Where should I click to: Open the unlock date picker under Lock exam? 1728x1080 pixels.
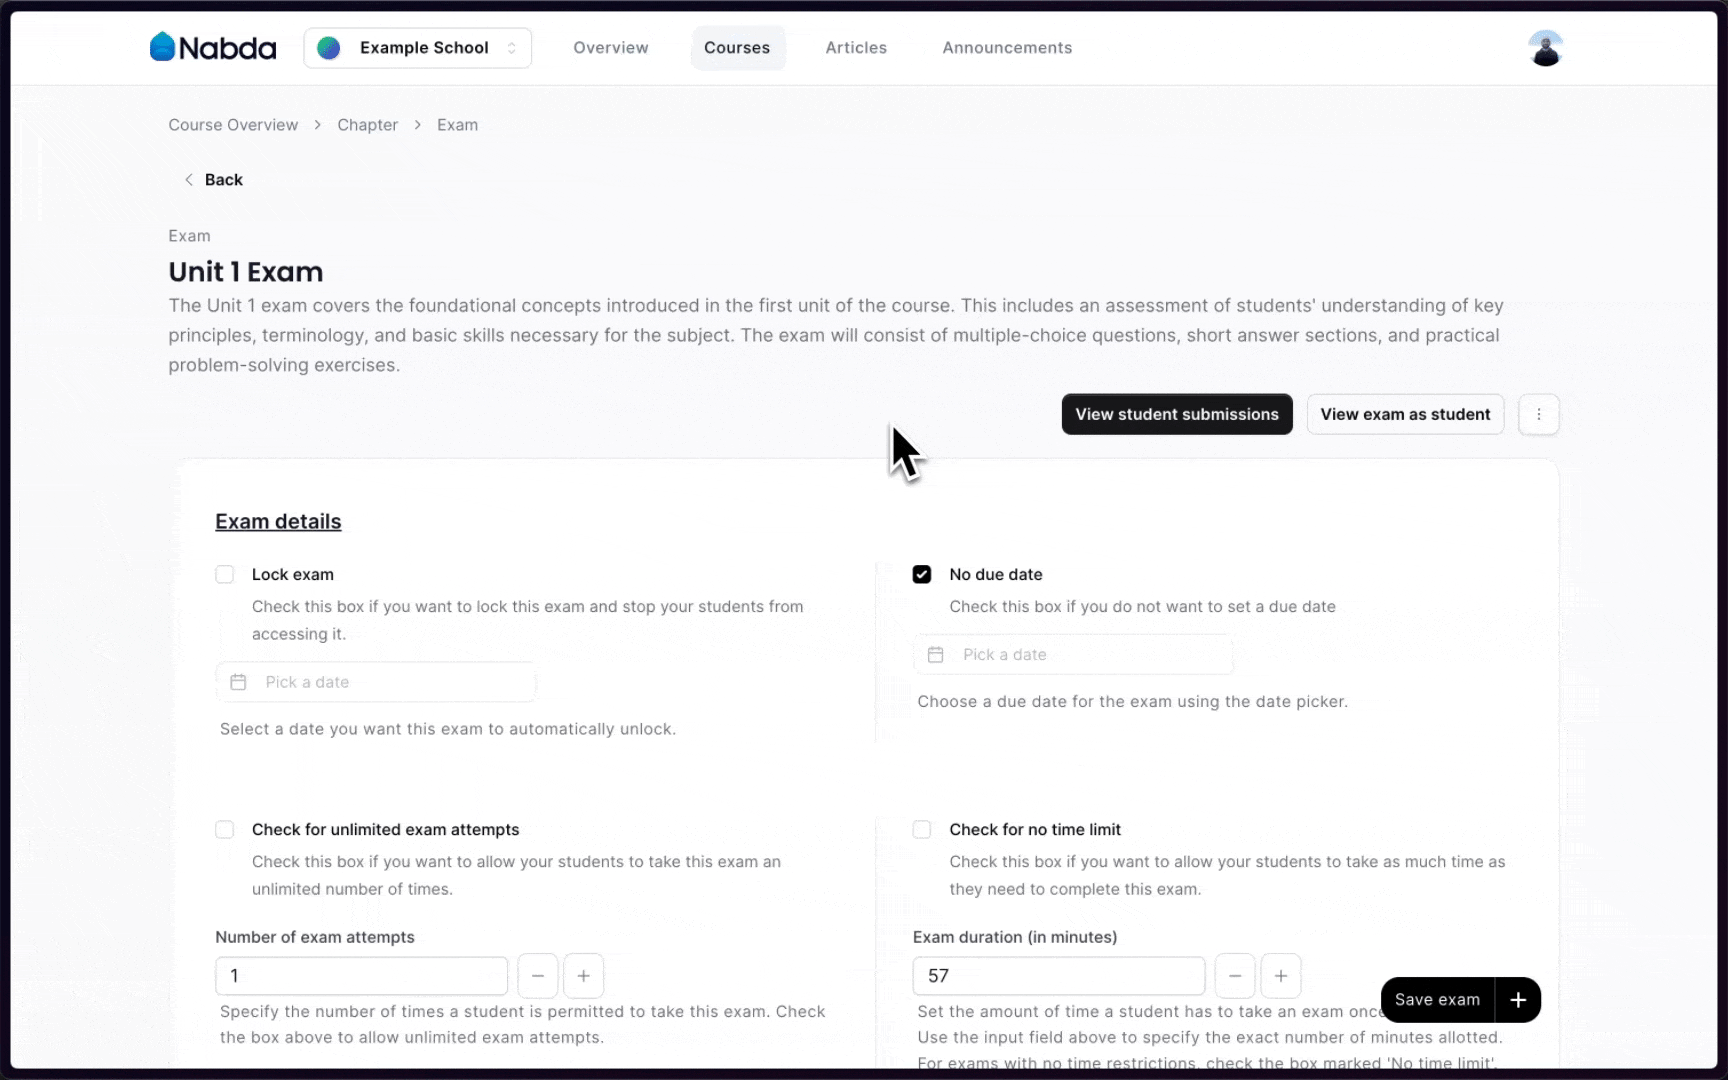[x=376, y=682]
